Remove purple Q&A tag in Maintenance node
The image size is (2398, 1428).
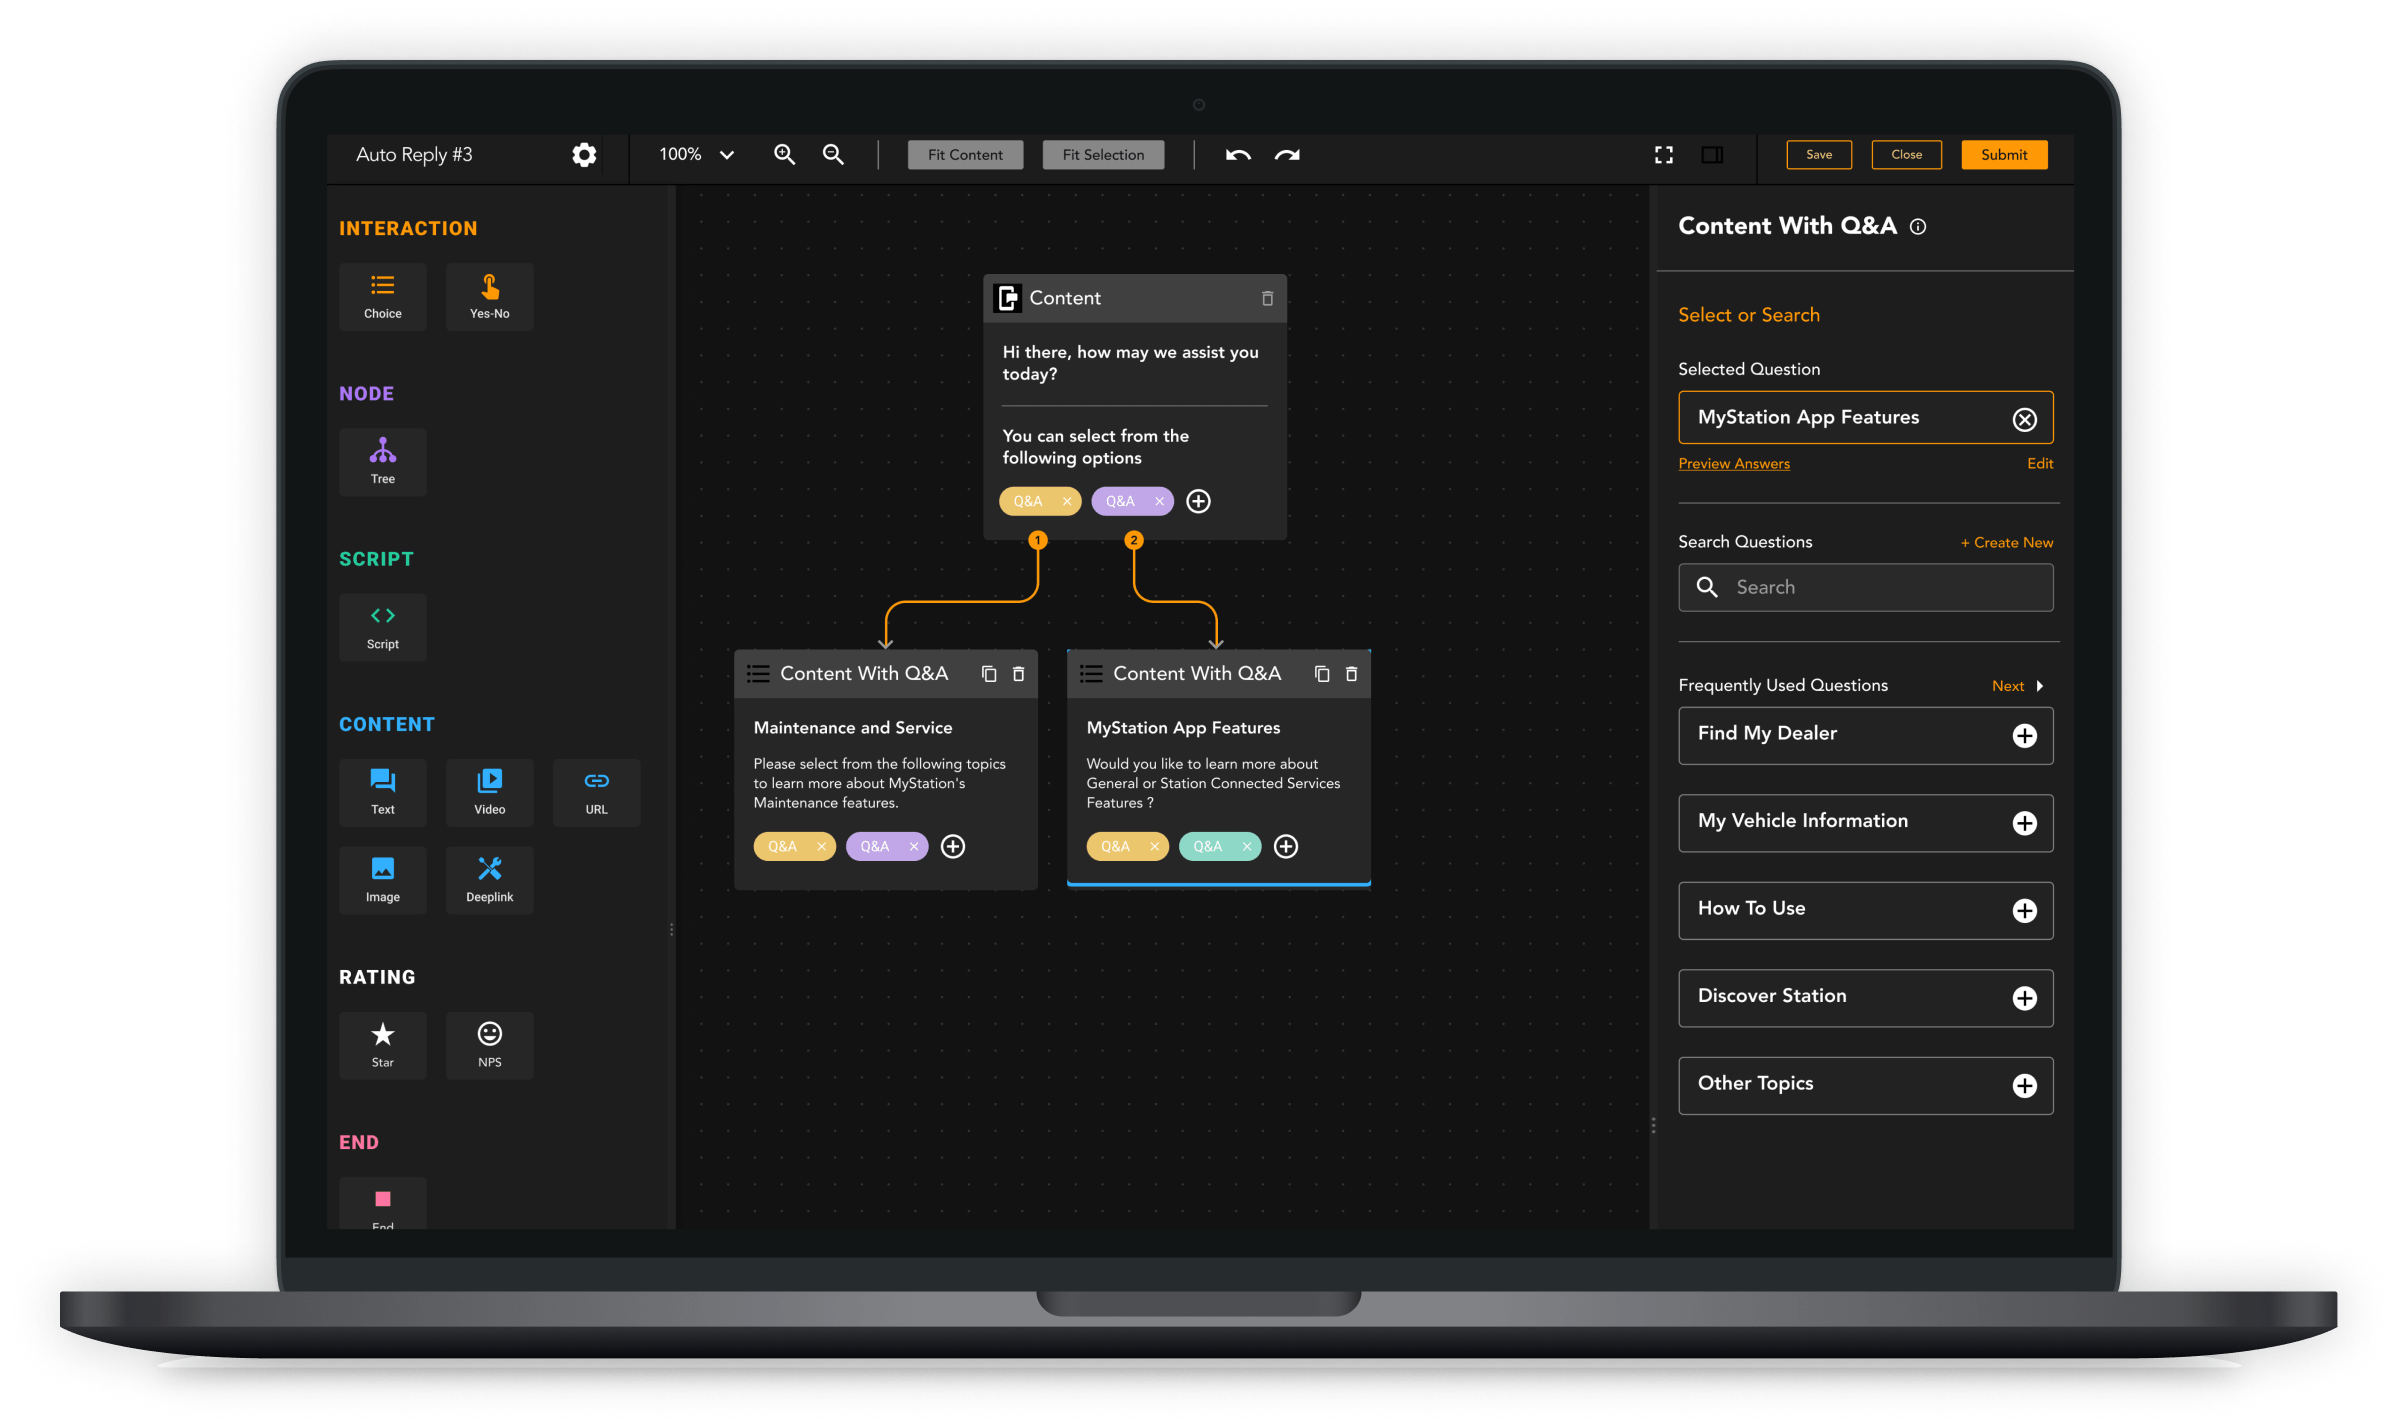point(913,846)
